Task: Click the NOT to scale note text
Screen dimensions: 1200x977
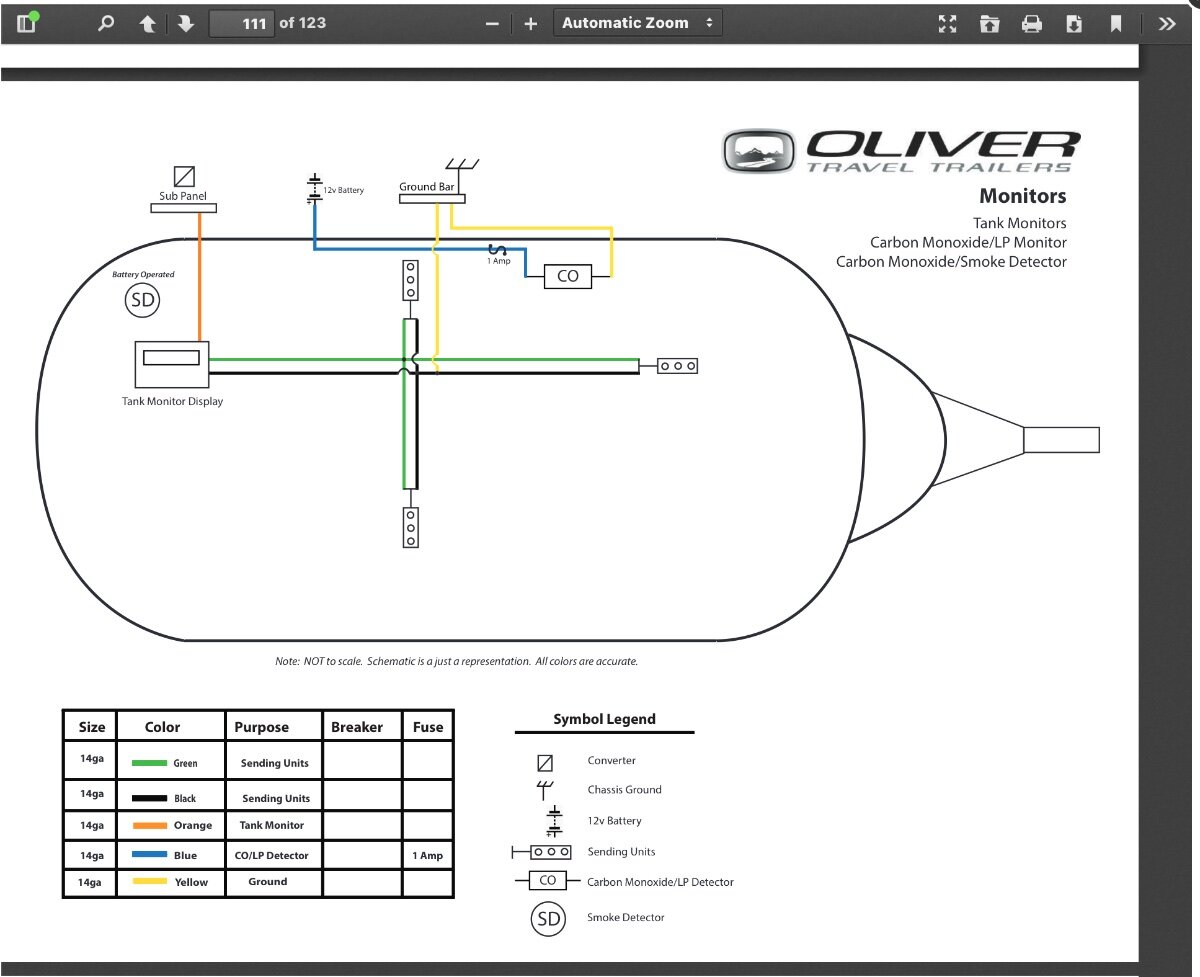Action: [x=456, y=662]
